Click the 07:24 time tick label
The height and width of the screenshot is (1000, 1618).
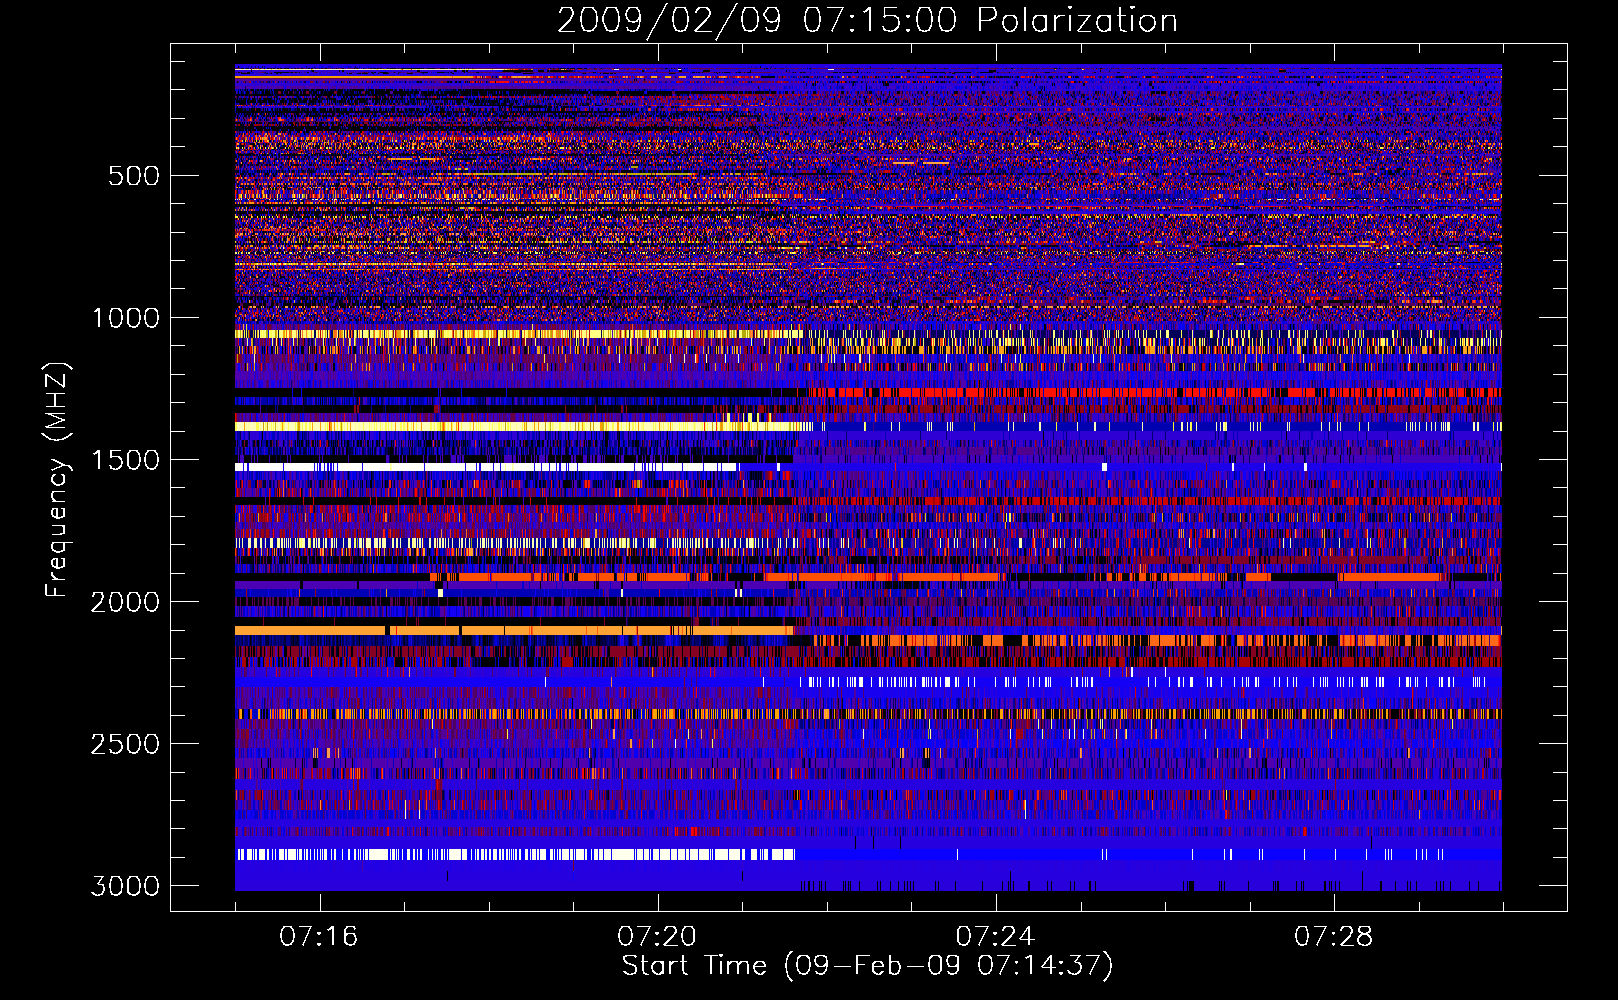tap(995, 937)
